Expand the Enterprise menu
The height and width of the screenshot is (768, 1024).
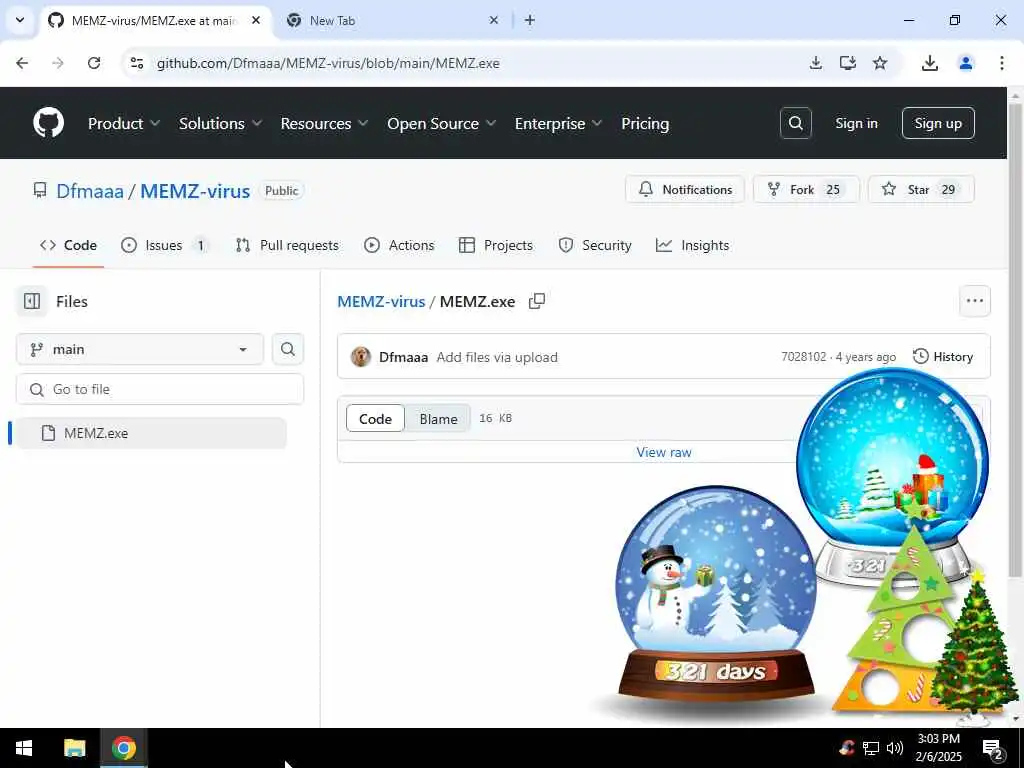(558, 123)
